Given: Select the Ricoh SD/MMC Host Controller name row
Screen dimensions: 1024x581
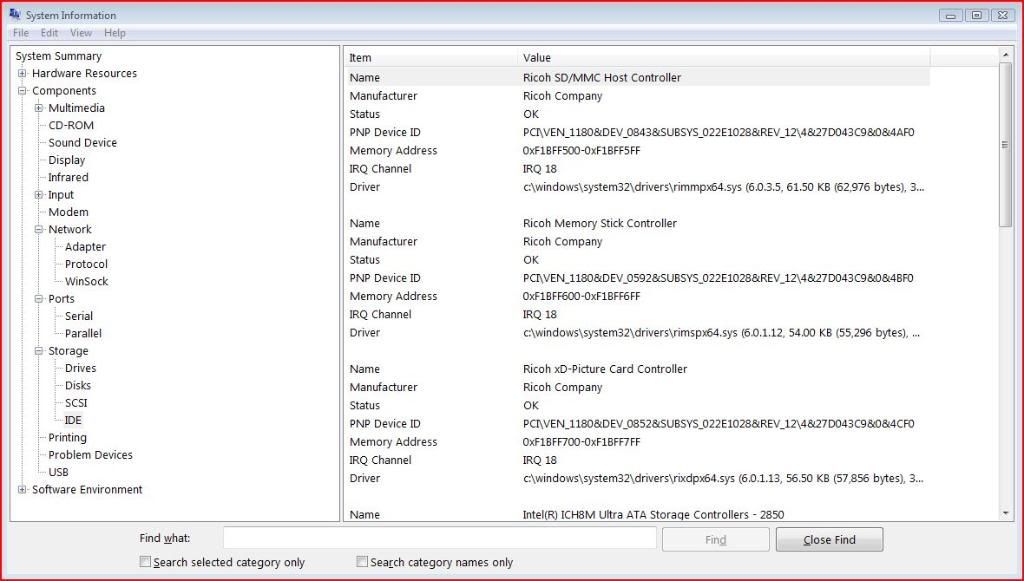Looking at the screenshot, I should point(600,78).
